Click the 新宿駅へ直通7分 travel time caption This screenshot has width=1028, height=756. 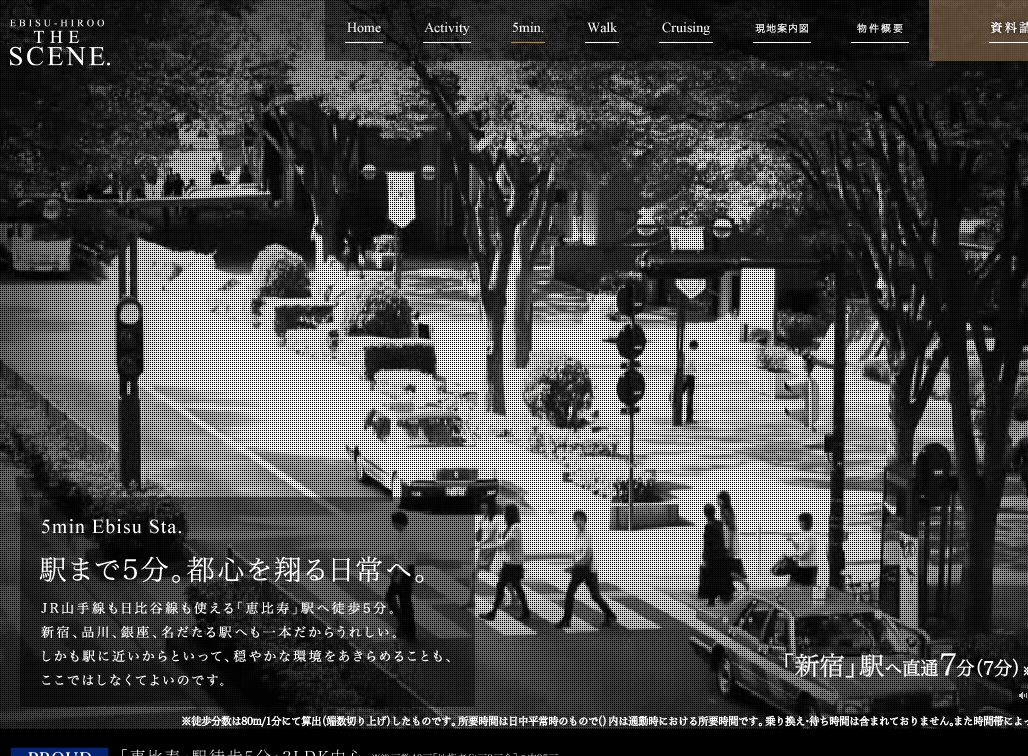coord(900,666)
